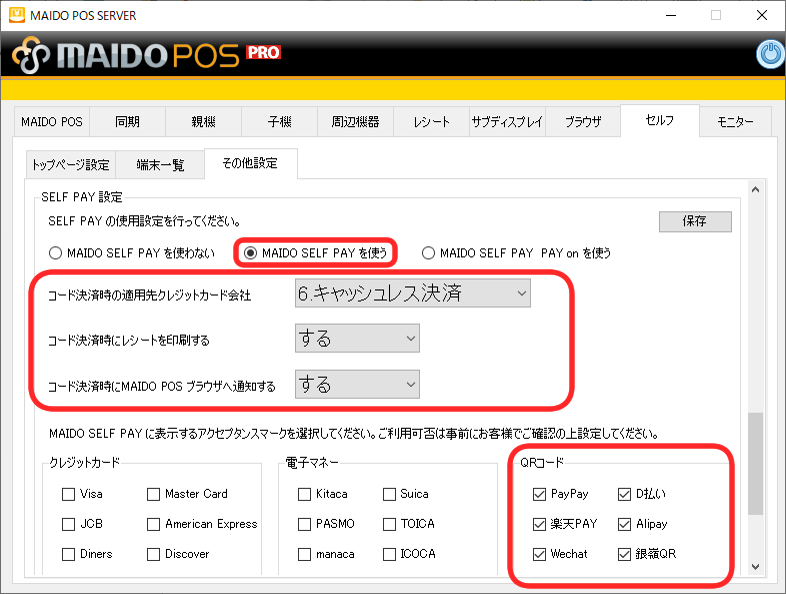The height and width of the screenshot is (594, 786).
Task: Click the MAIDO POS PRO logo
Action: (x=146, y=55)
